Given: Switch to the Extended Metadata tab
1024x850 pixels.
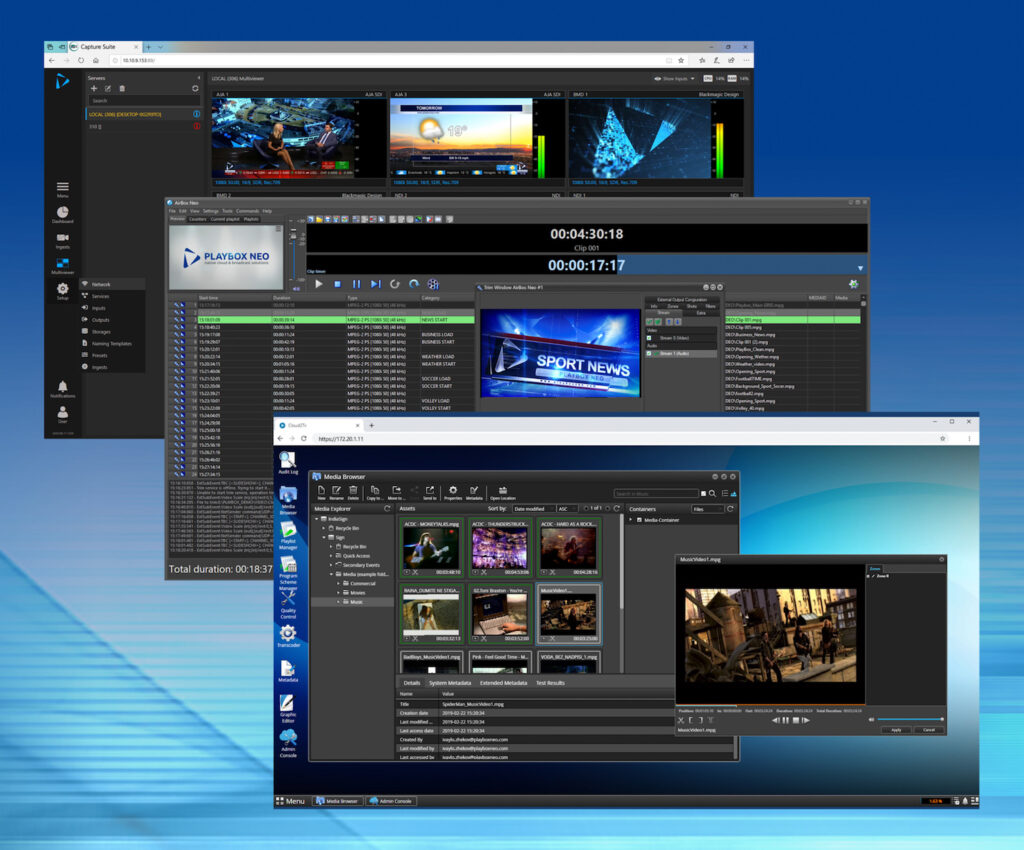Looking at the screenshot, I should [x=503, y=683].
